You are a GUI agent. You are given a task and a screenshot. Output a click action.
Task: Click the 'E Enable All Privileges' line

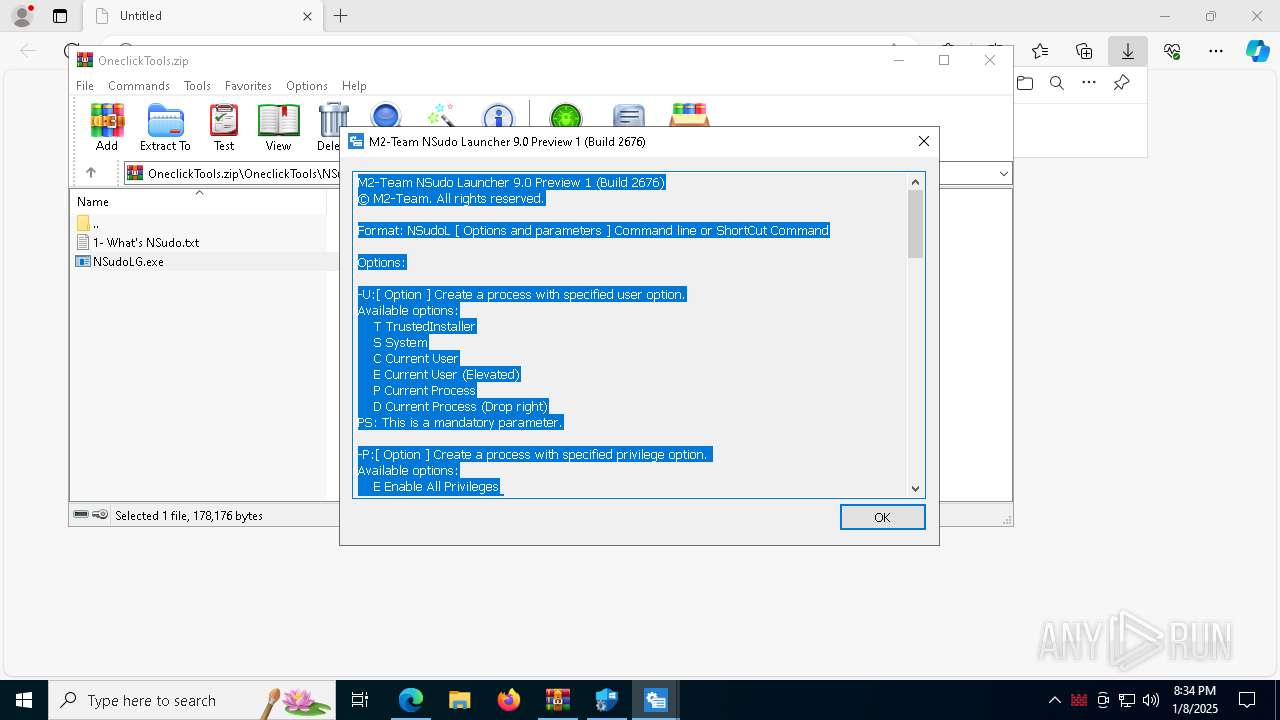pyautogui.click(x=436, y=487)
